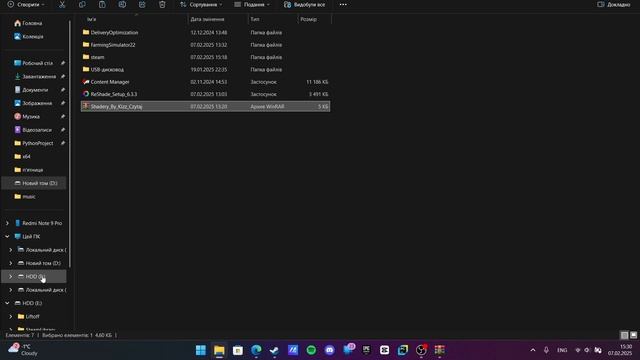This screenshot has height=360, width=640.
Task: Click the Copy icon in toolbar
Action: pos(82,4)
